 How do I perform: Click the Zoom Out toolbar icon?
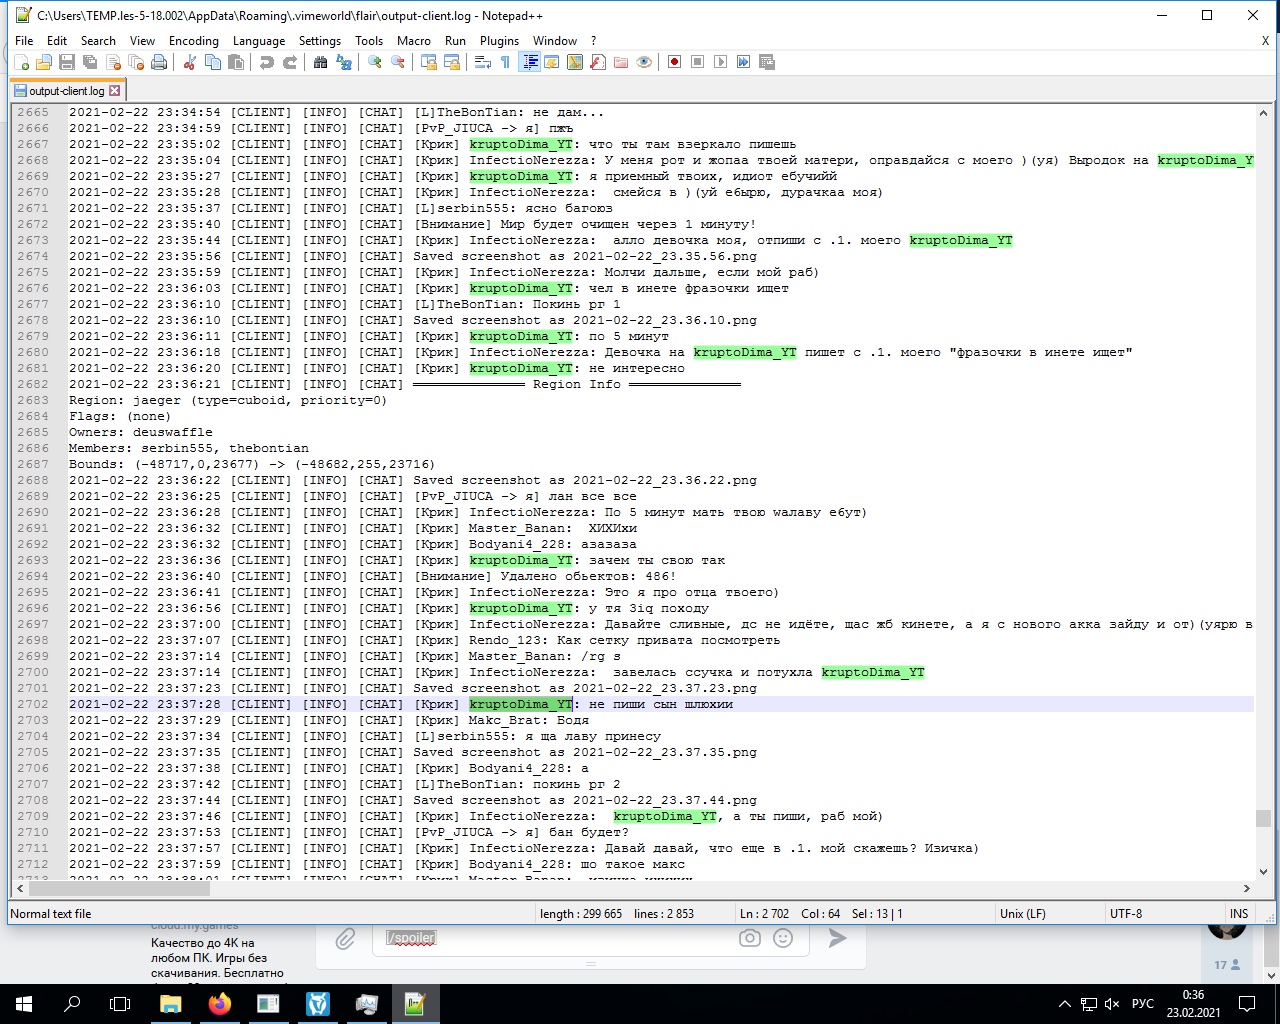[x=398, y=62]
